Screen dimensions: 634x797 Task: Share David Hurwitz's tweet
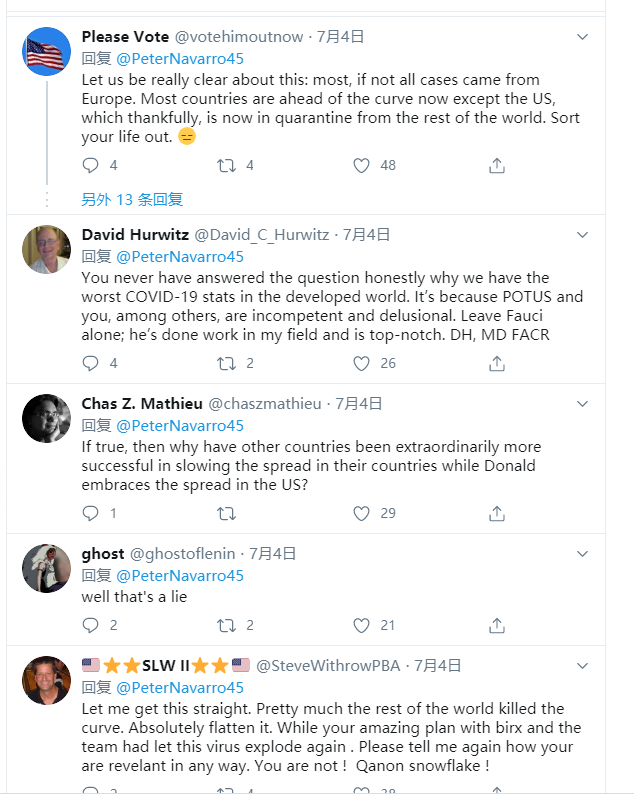point(497,363)
